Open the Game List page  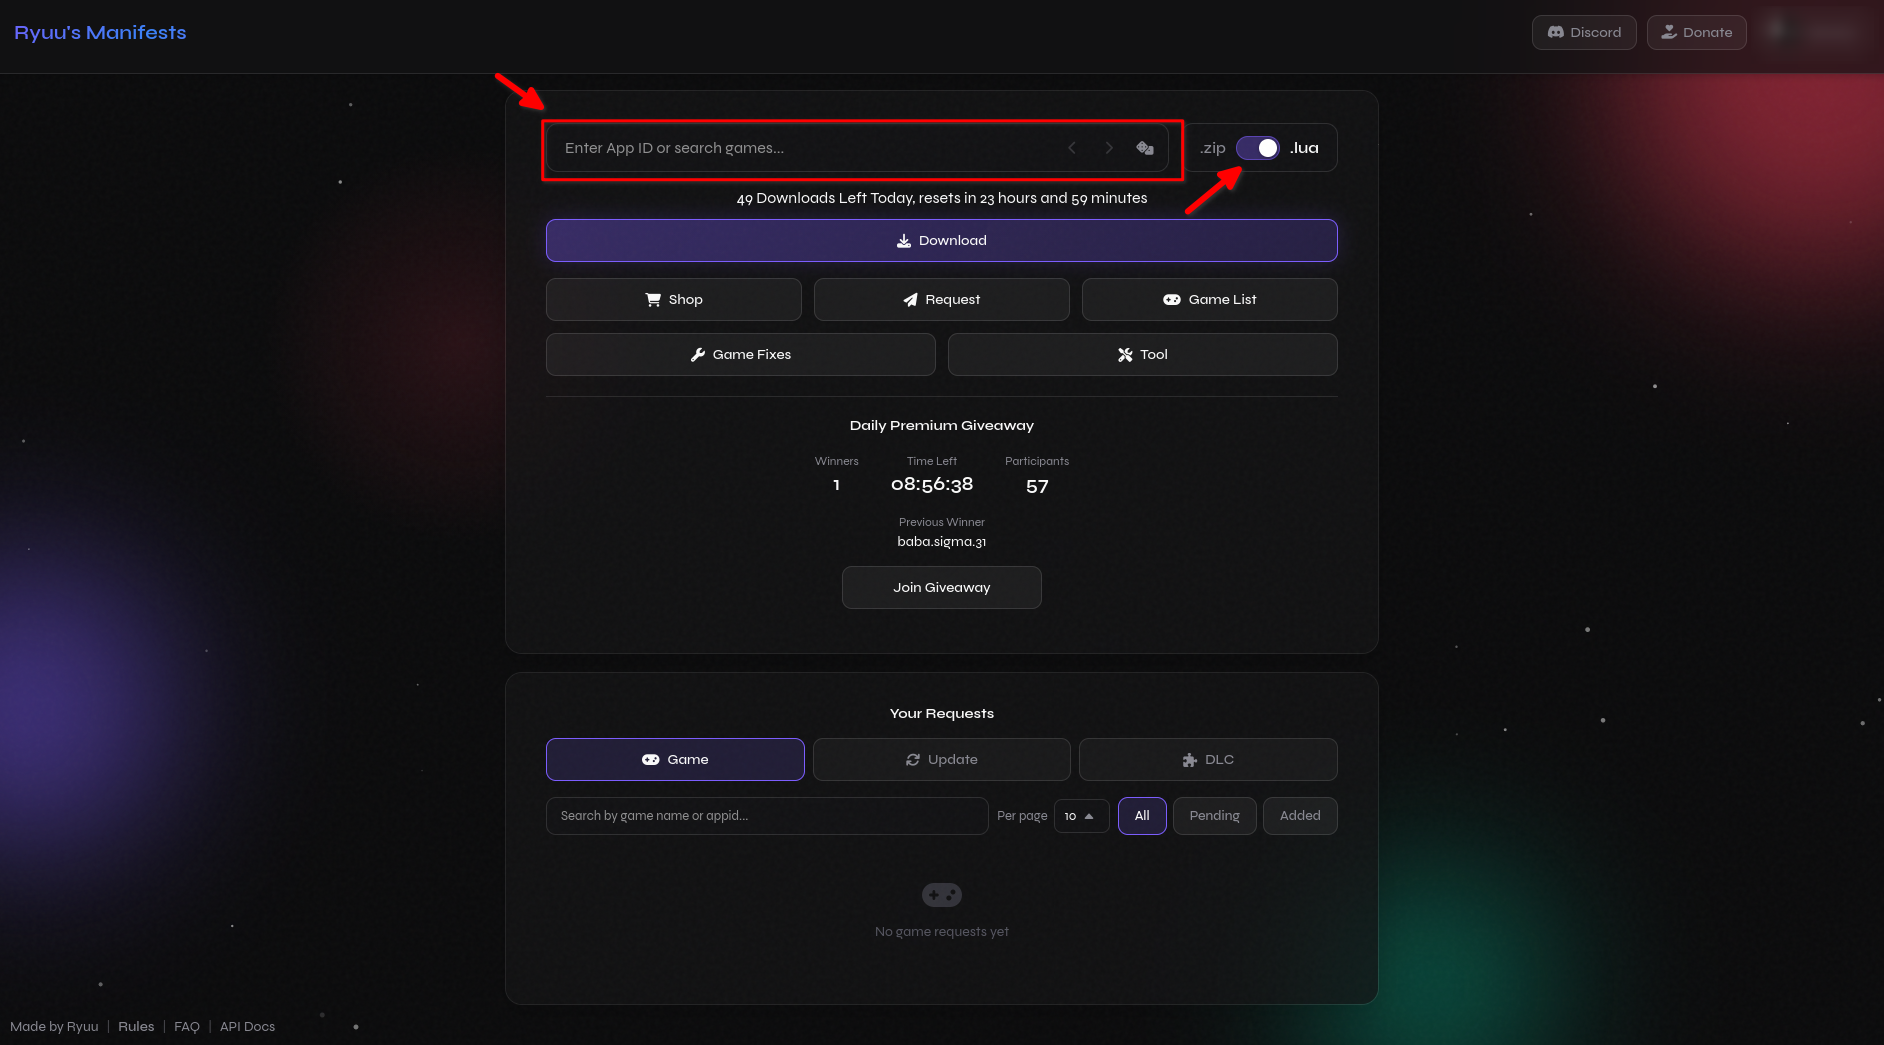tap(1210, 300)
